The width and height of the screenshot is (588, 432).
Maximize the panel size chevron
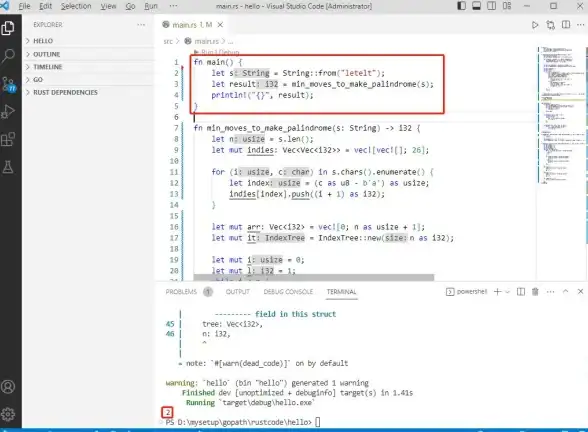(x=566, y=291)
